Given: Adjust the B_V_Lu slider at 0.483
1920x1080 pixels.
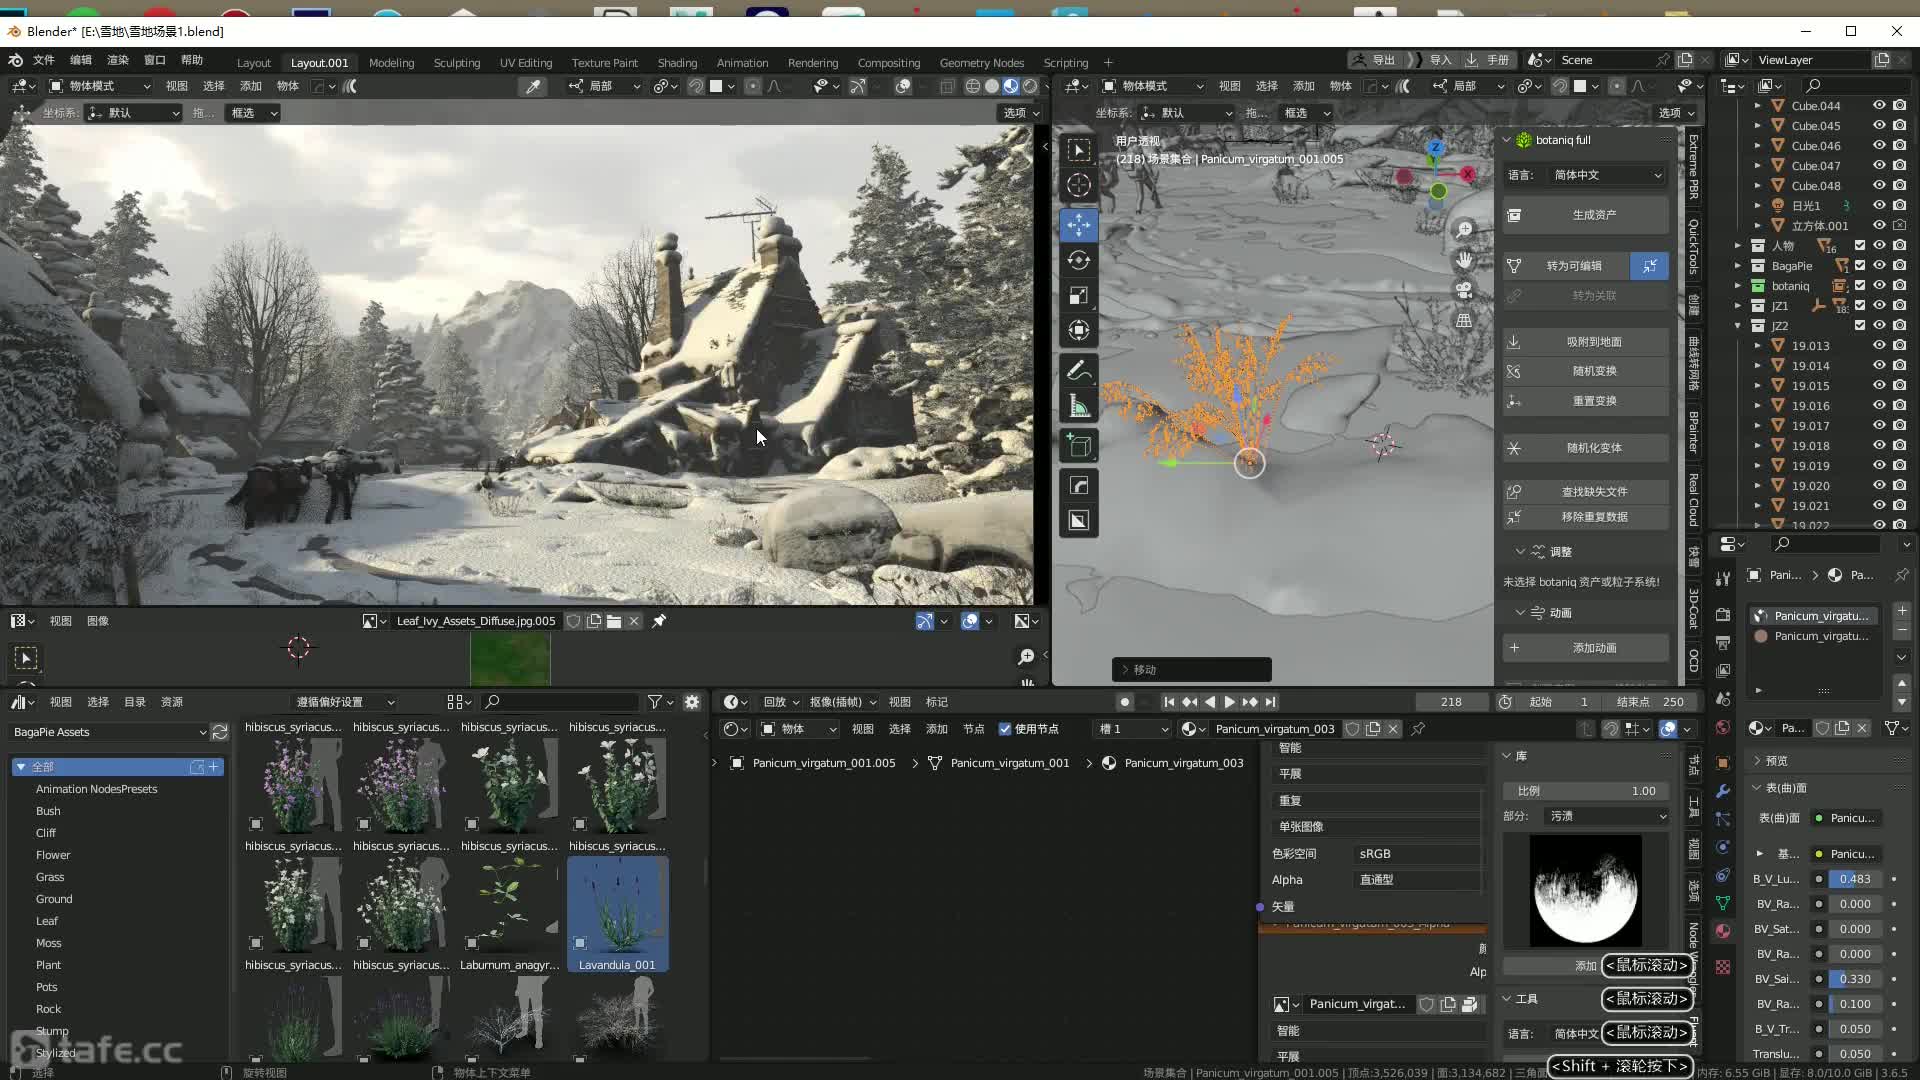Looking at the screenshot, I should 1856,879.
